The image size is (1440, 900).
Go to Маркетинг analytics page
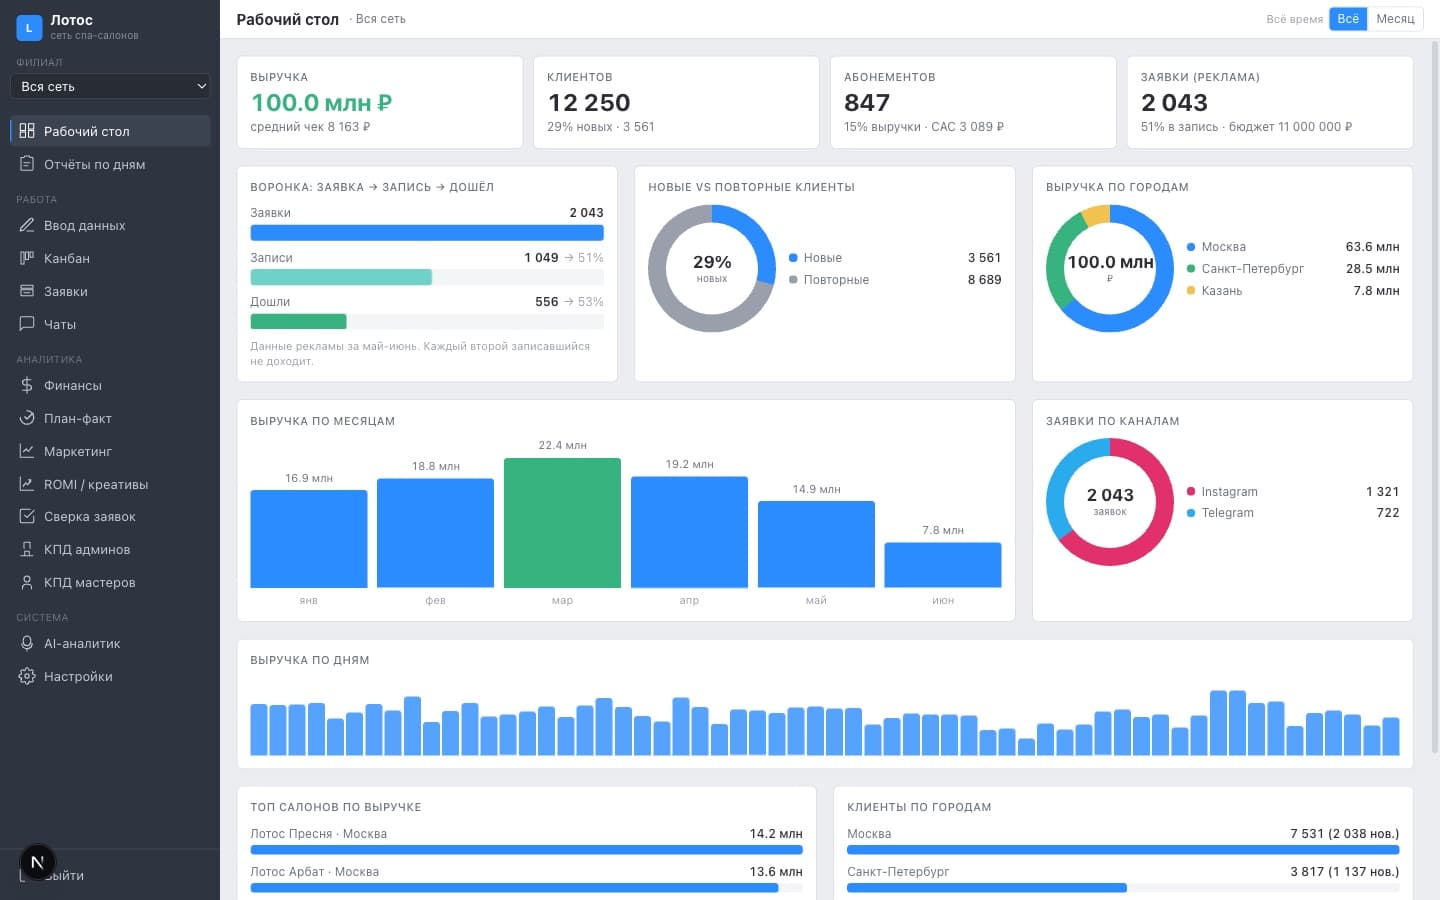pos(110,451)
